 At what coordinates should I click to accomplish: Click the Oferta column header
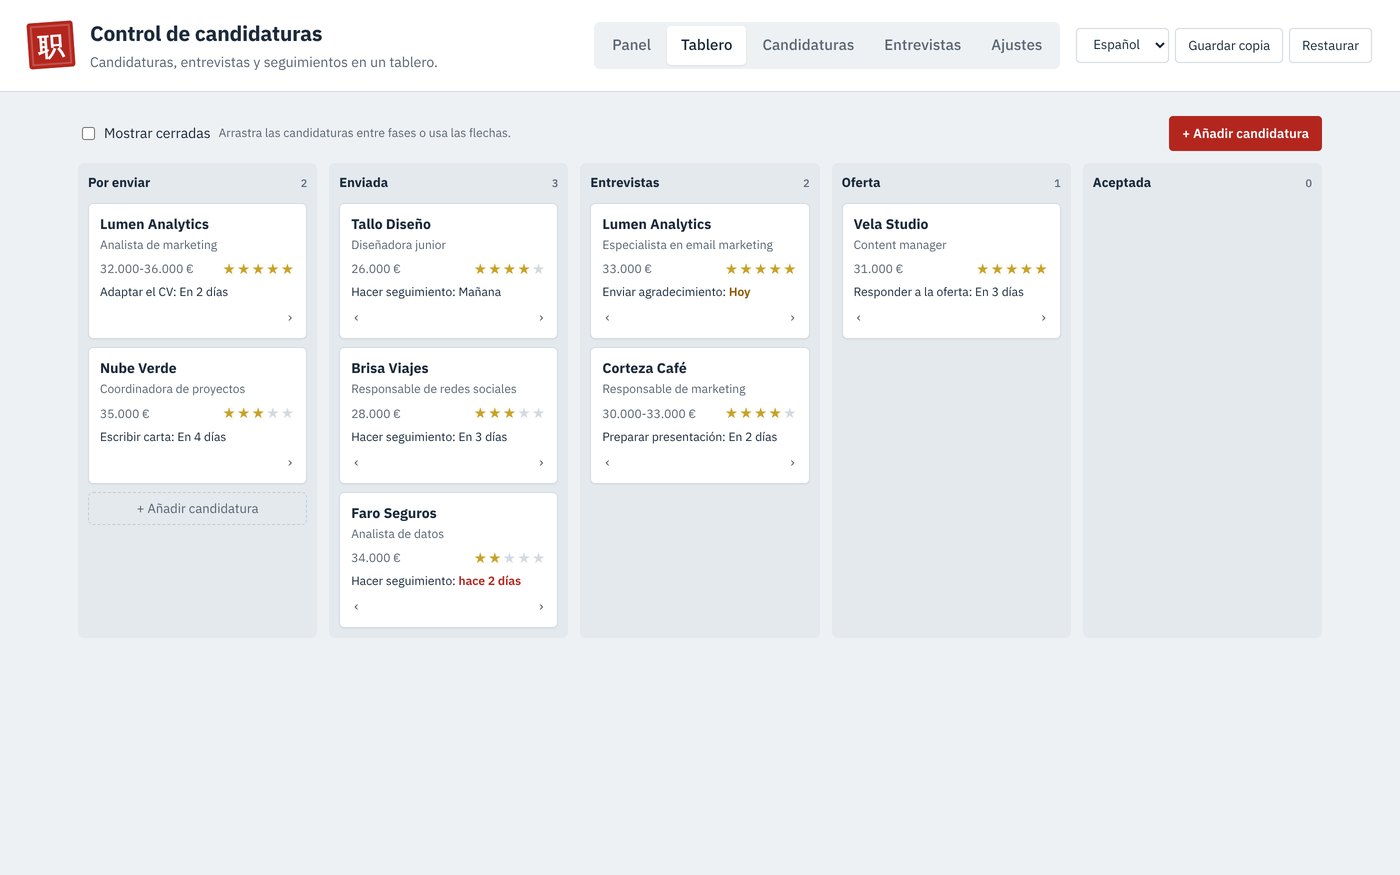(x=861, y=183)
